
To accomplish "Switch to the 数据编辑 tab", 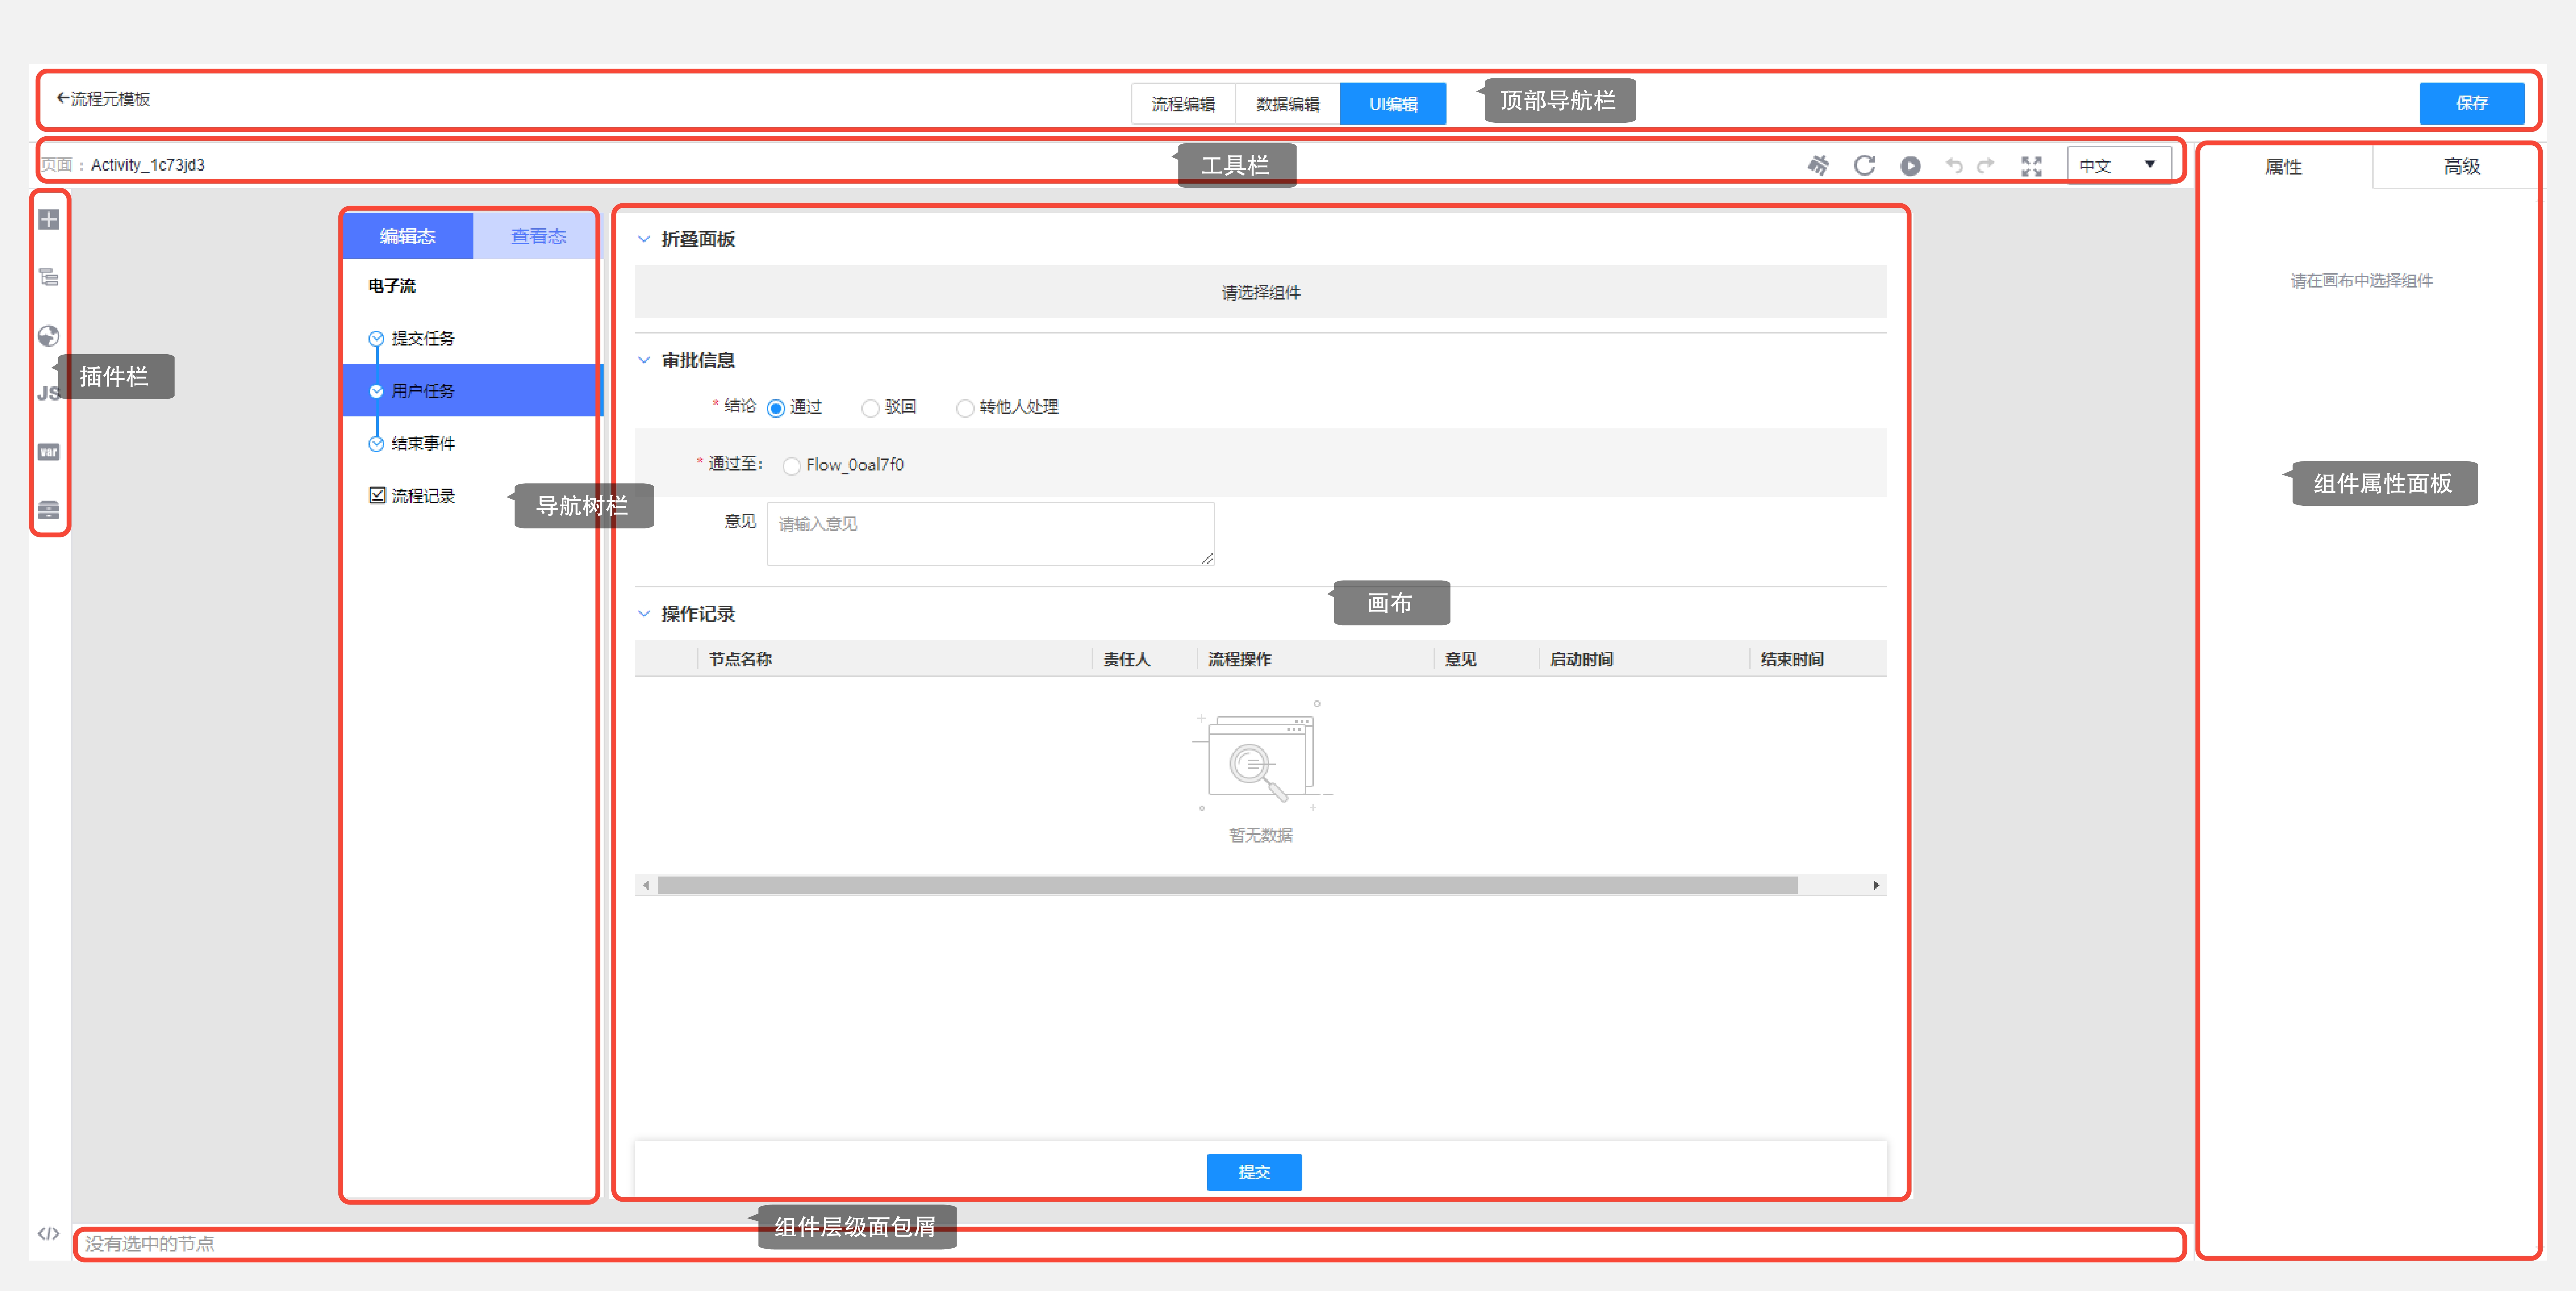I will 1288,104.
